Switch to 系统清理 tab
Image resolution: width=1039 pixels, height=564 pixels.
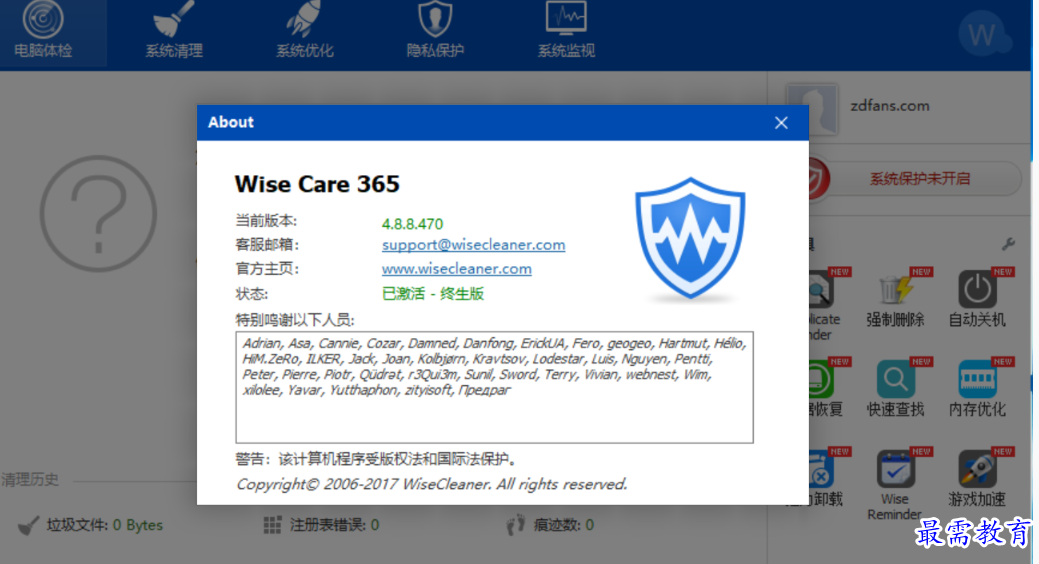[x=174, y=32]
